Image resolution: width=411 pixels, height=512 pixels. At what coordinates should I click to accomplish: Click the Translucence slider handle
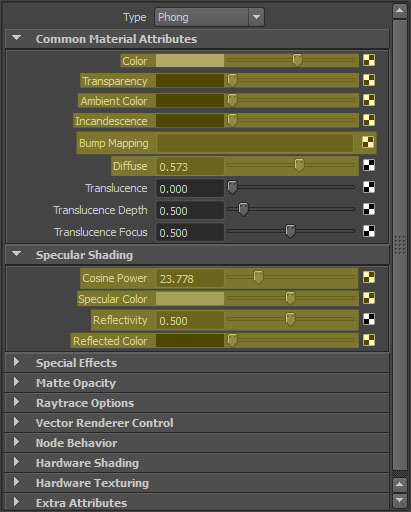(x=232, y=187)
